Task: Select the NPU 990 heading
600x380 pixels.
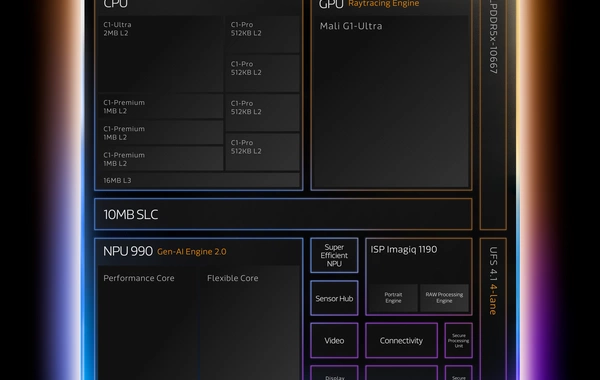Action: 128,251
